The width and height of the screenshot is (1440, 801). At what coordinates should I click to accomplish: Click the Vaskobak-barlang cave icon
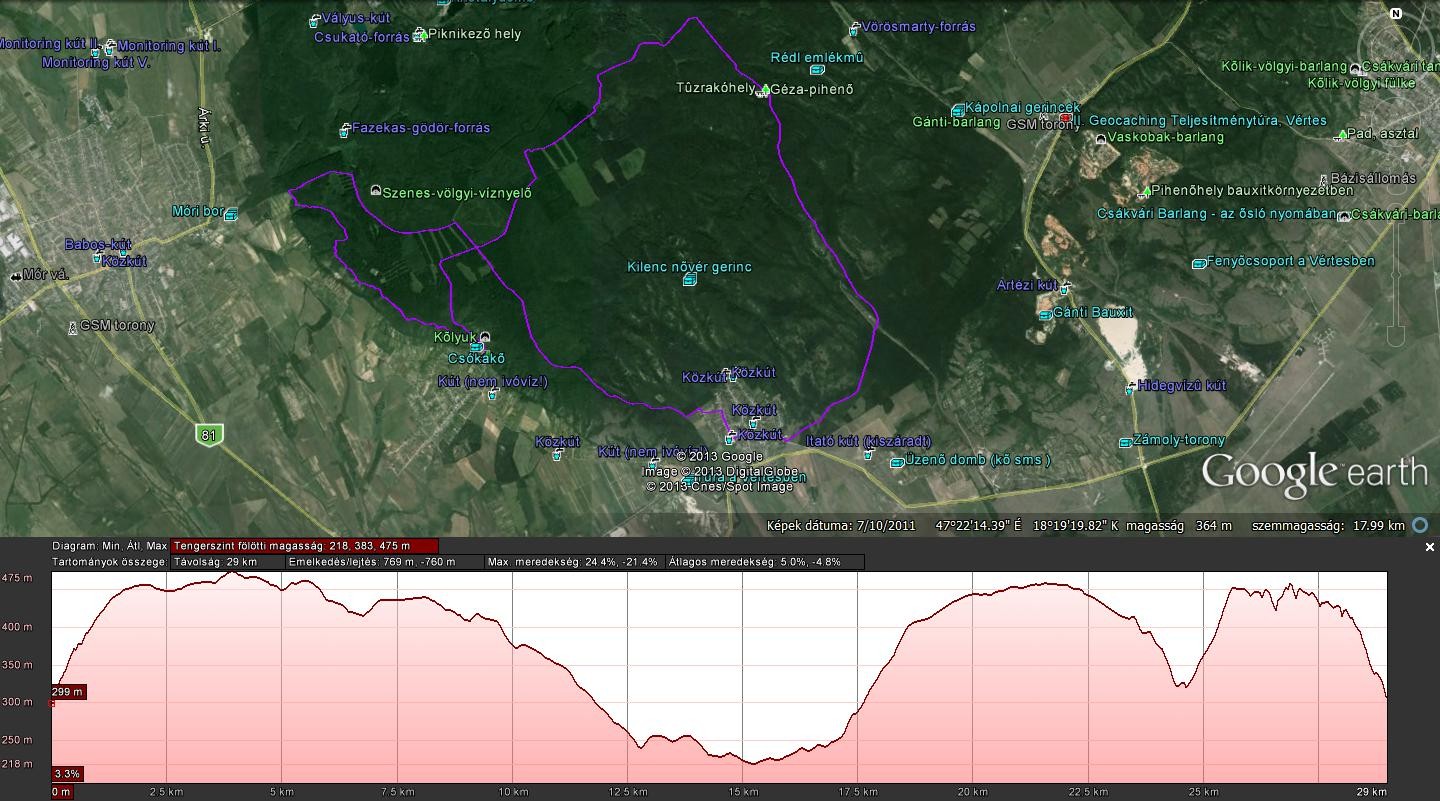pos(1101,139)
